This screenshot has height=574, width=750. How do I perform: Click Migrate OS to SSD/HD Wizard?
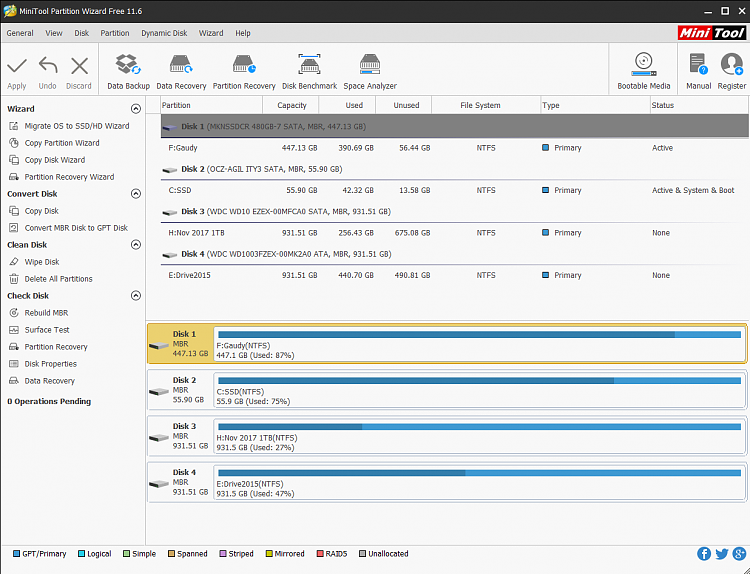[x=76, y=126]
